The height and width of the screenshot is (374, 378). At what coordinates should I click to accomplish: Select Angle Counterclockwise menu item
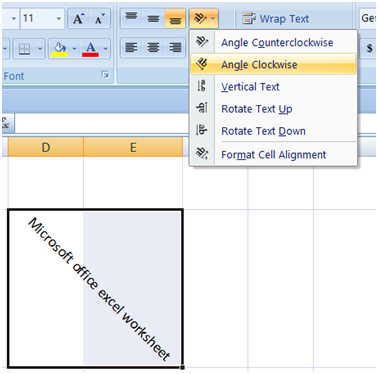(x=273, y=42)
